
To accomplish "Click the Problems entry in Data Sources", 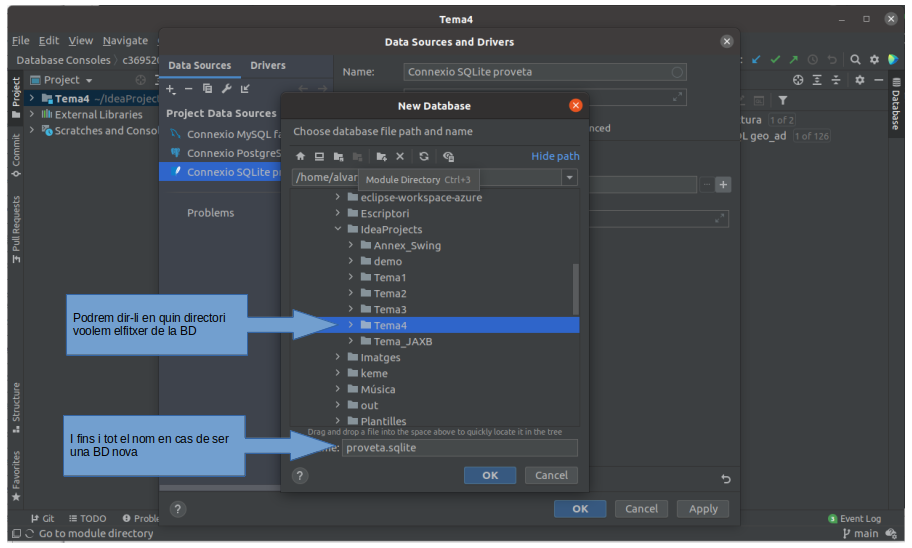I will point(211,213).
